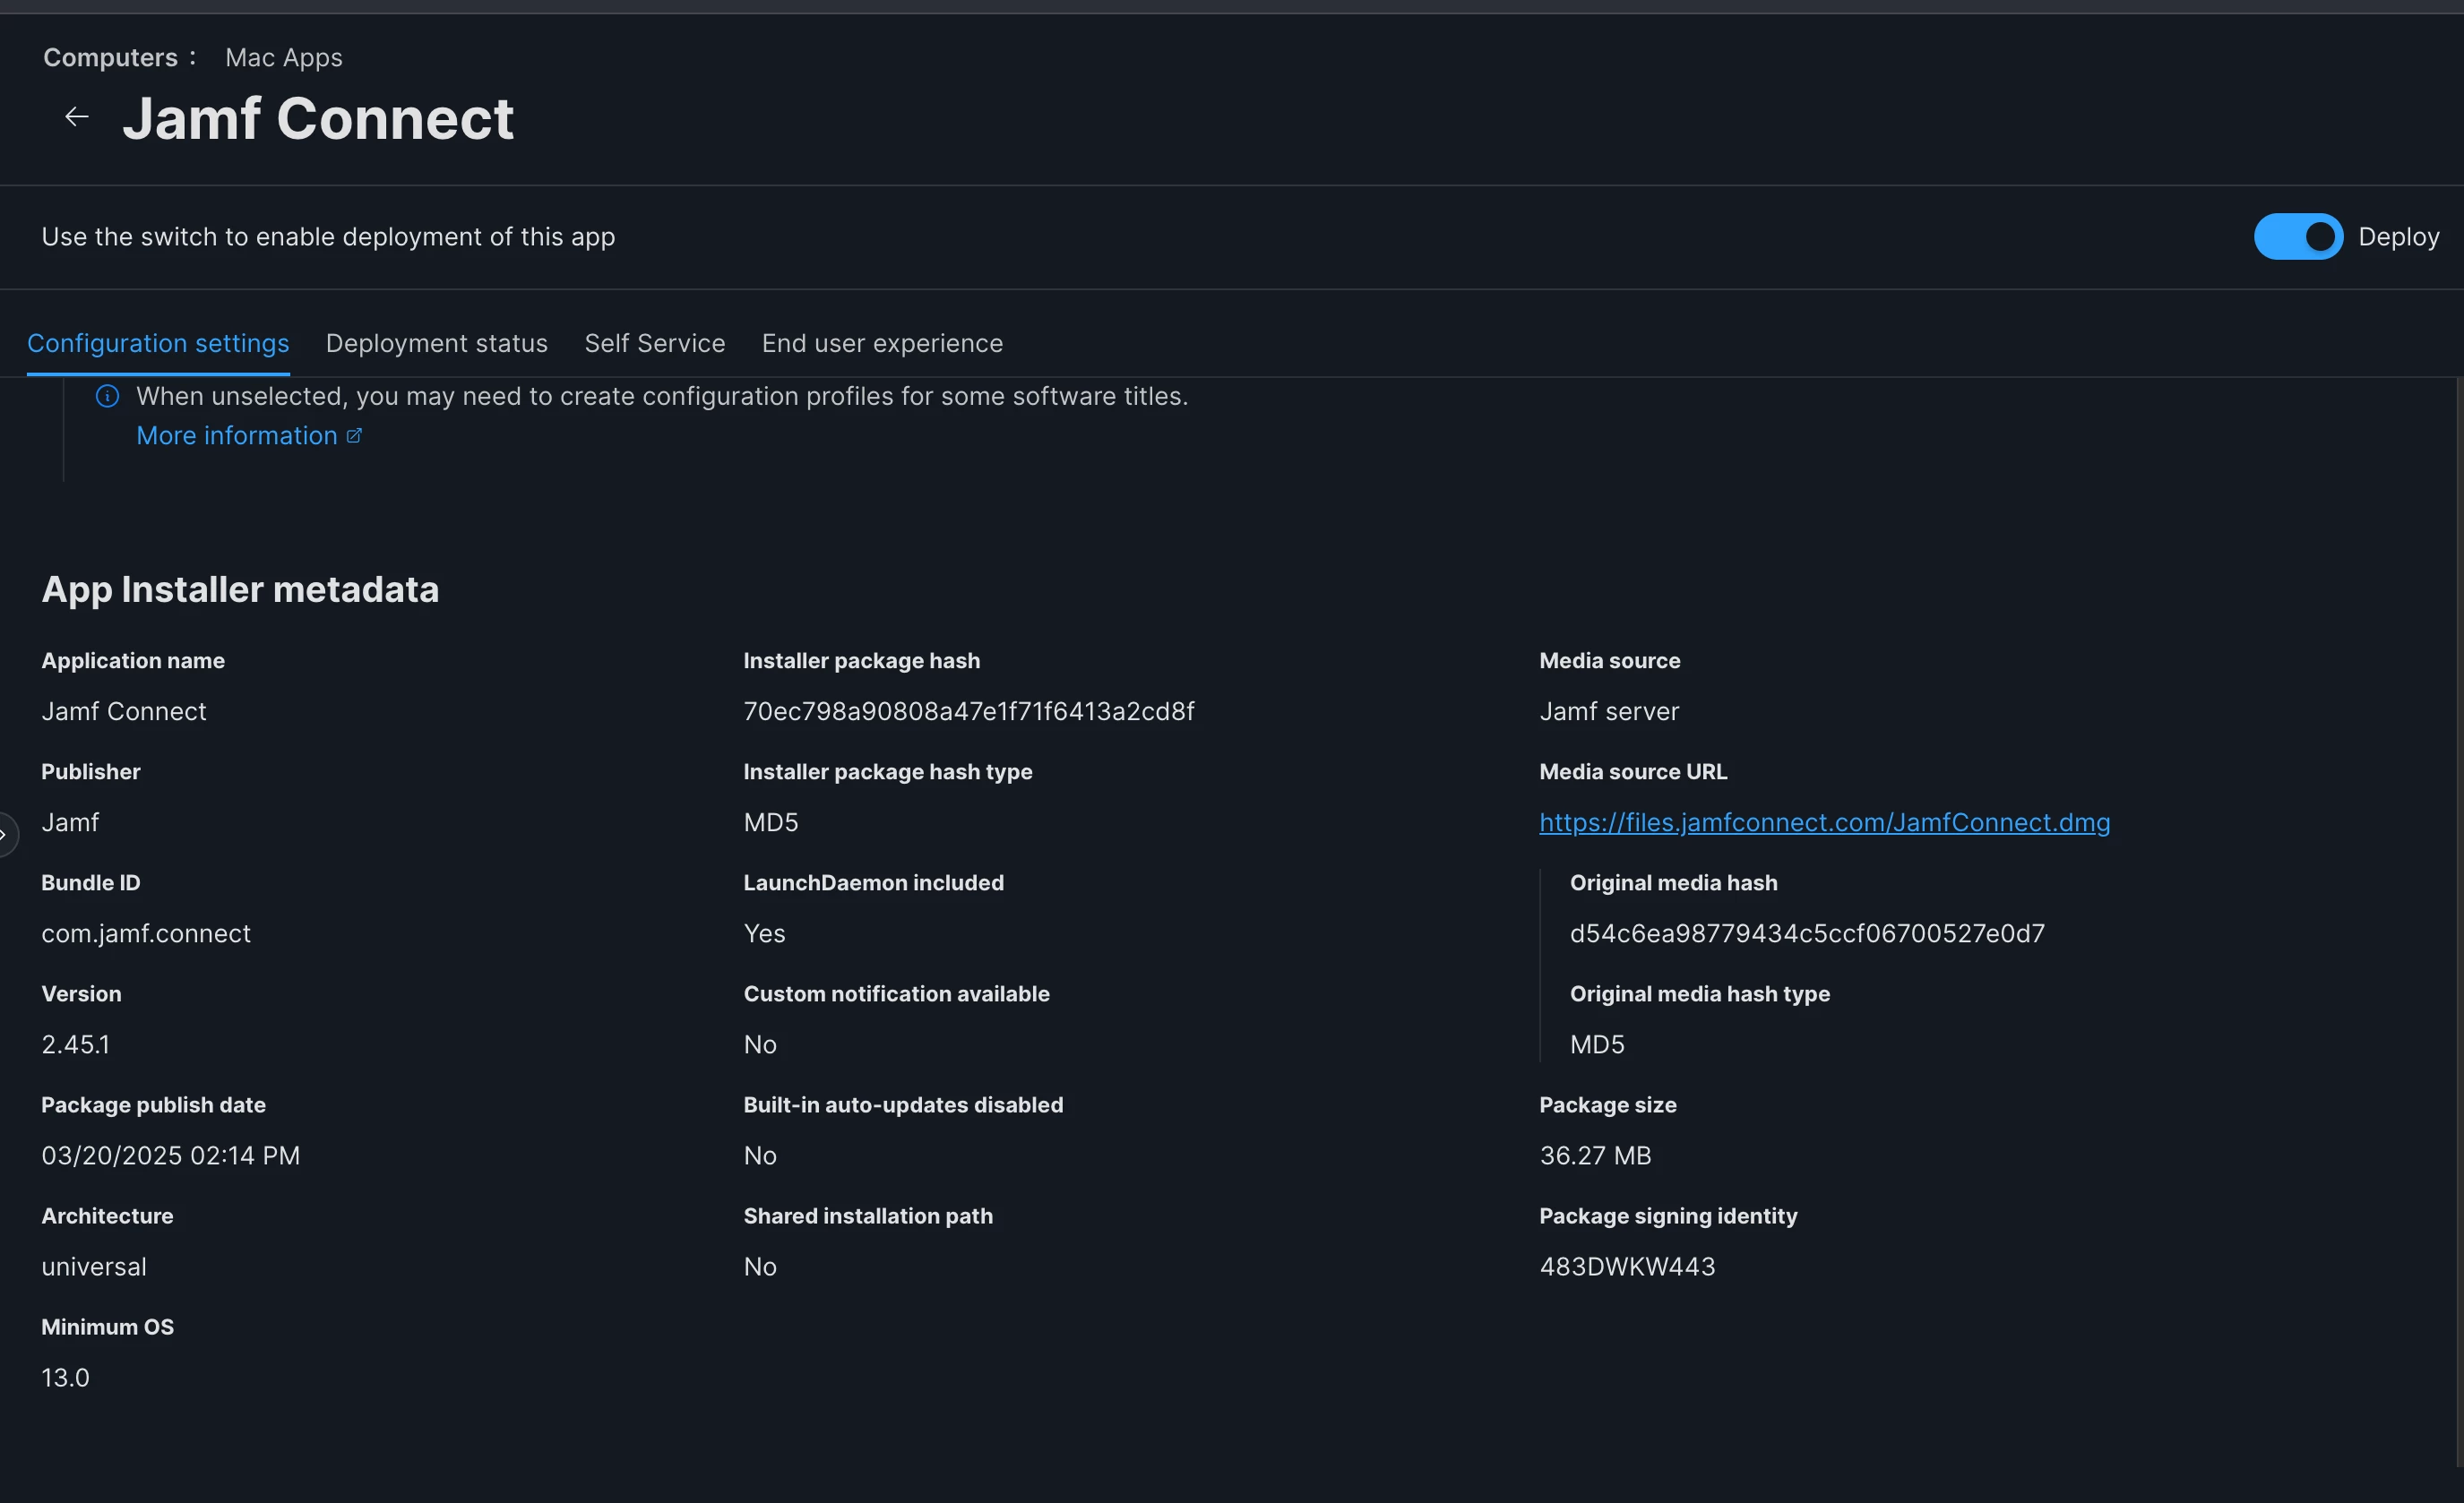The width and height of the screenshot is (2464, 1503).
Task: Click the package signing identity 483DWKW443
Action: (1627, 1266)
